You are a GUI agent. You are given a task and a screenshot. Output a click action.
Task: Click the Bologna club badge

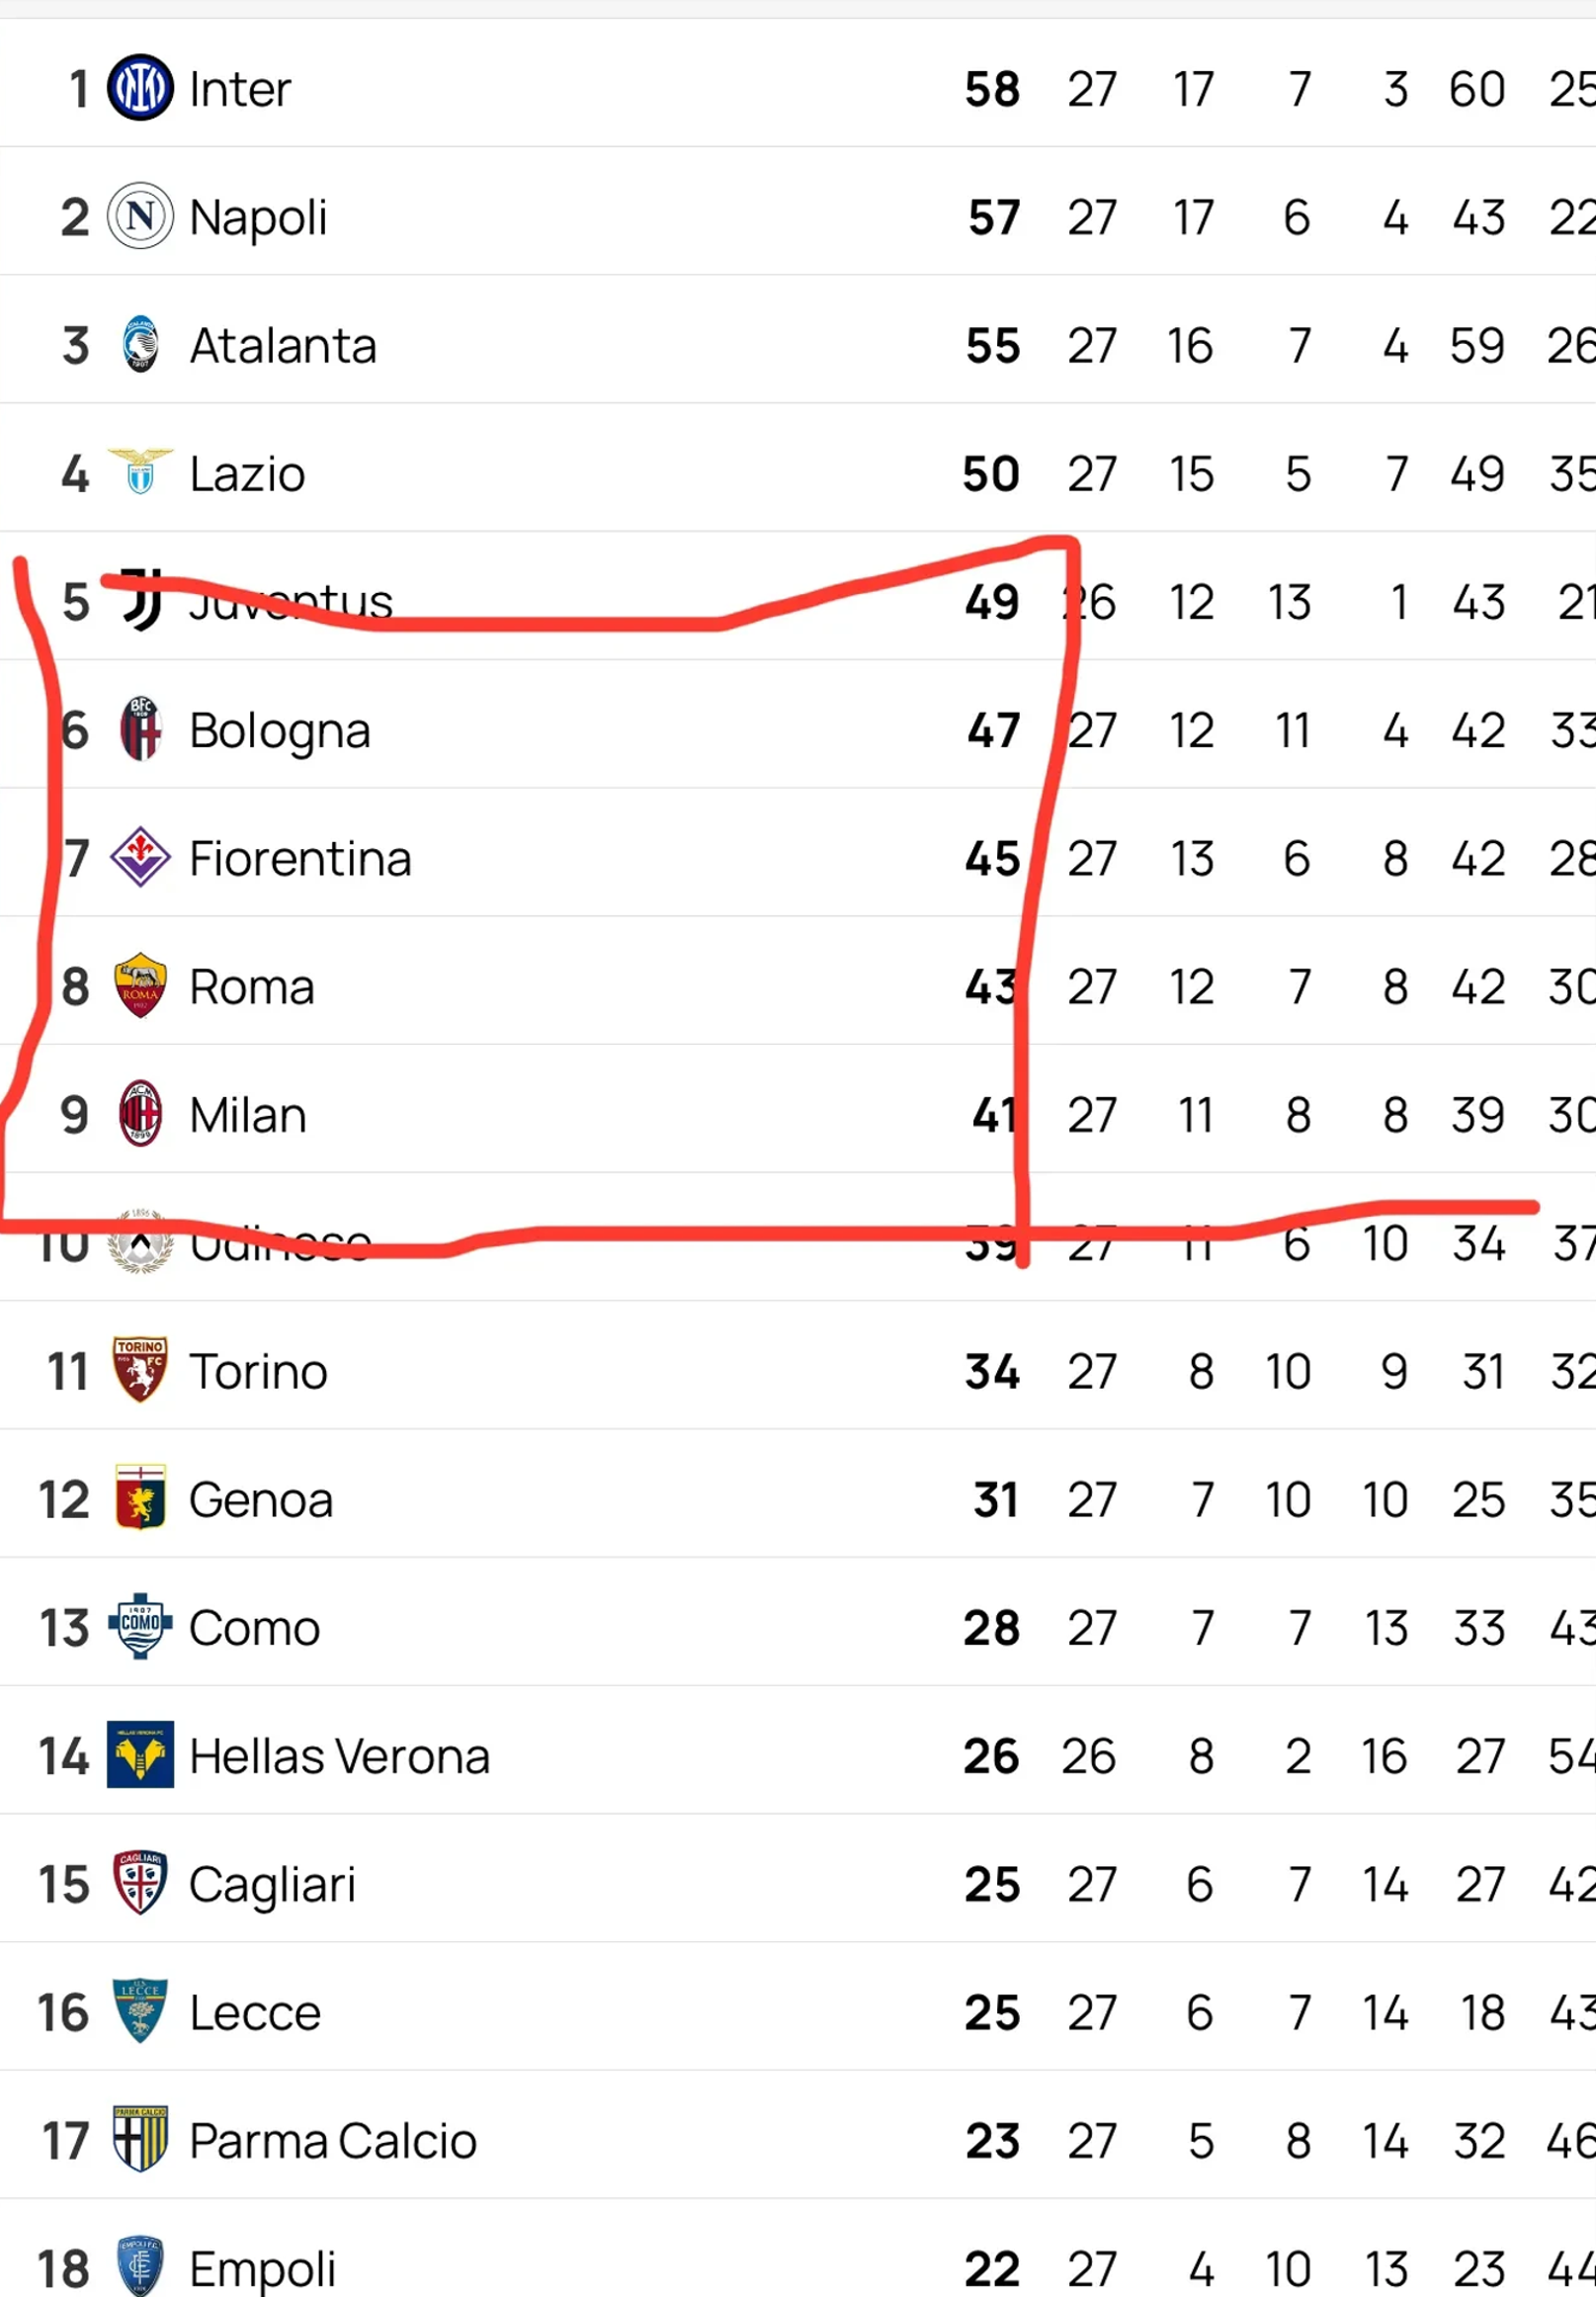pyautogui.click(x=140, y=729)
